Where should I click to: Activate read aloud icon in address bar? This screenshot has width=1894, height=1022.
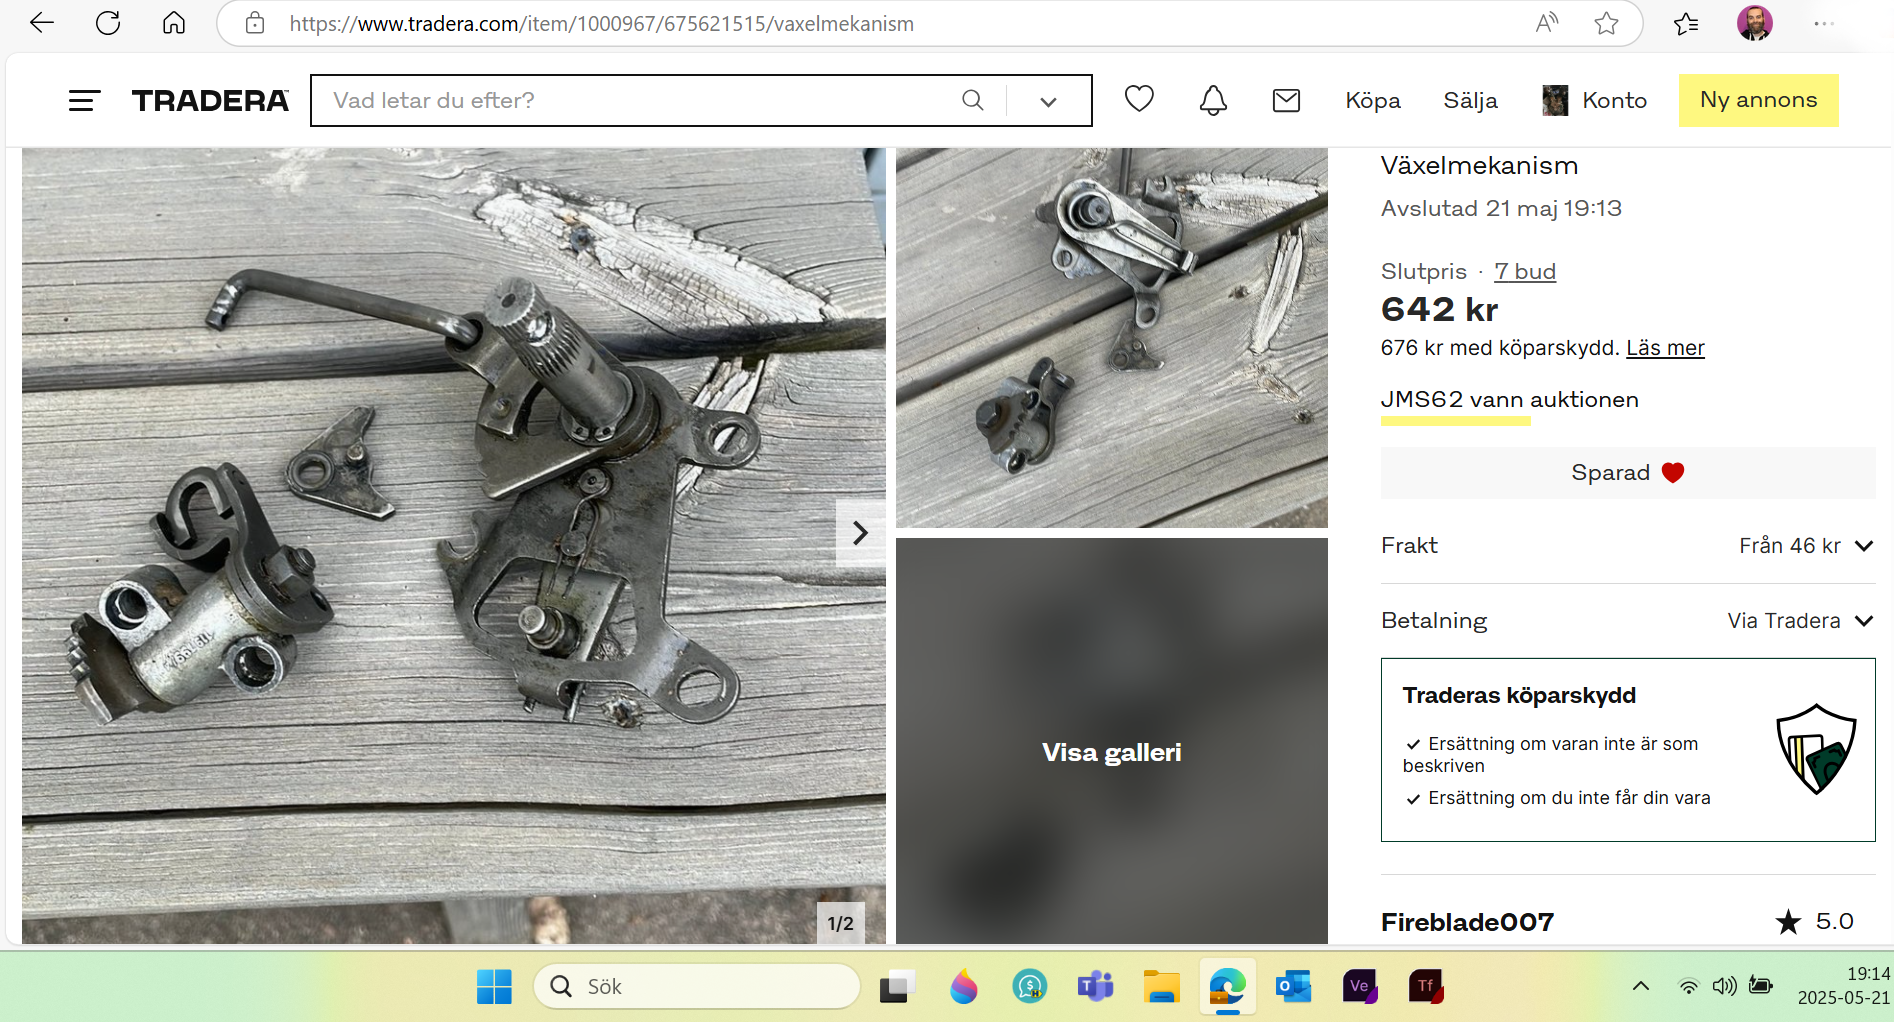point(1547,23)
